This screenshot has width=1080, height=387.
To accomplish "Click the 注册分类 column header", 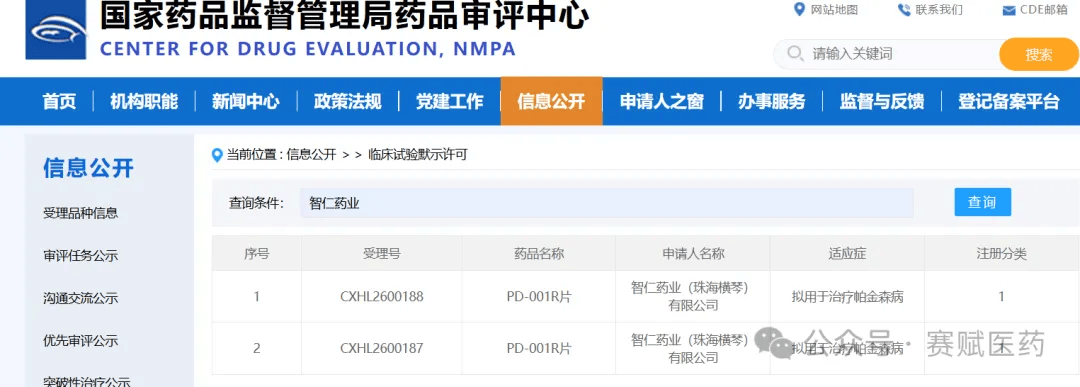I will (x=1001, y=253).
